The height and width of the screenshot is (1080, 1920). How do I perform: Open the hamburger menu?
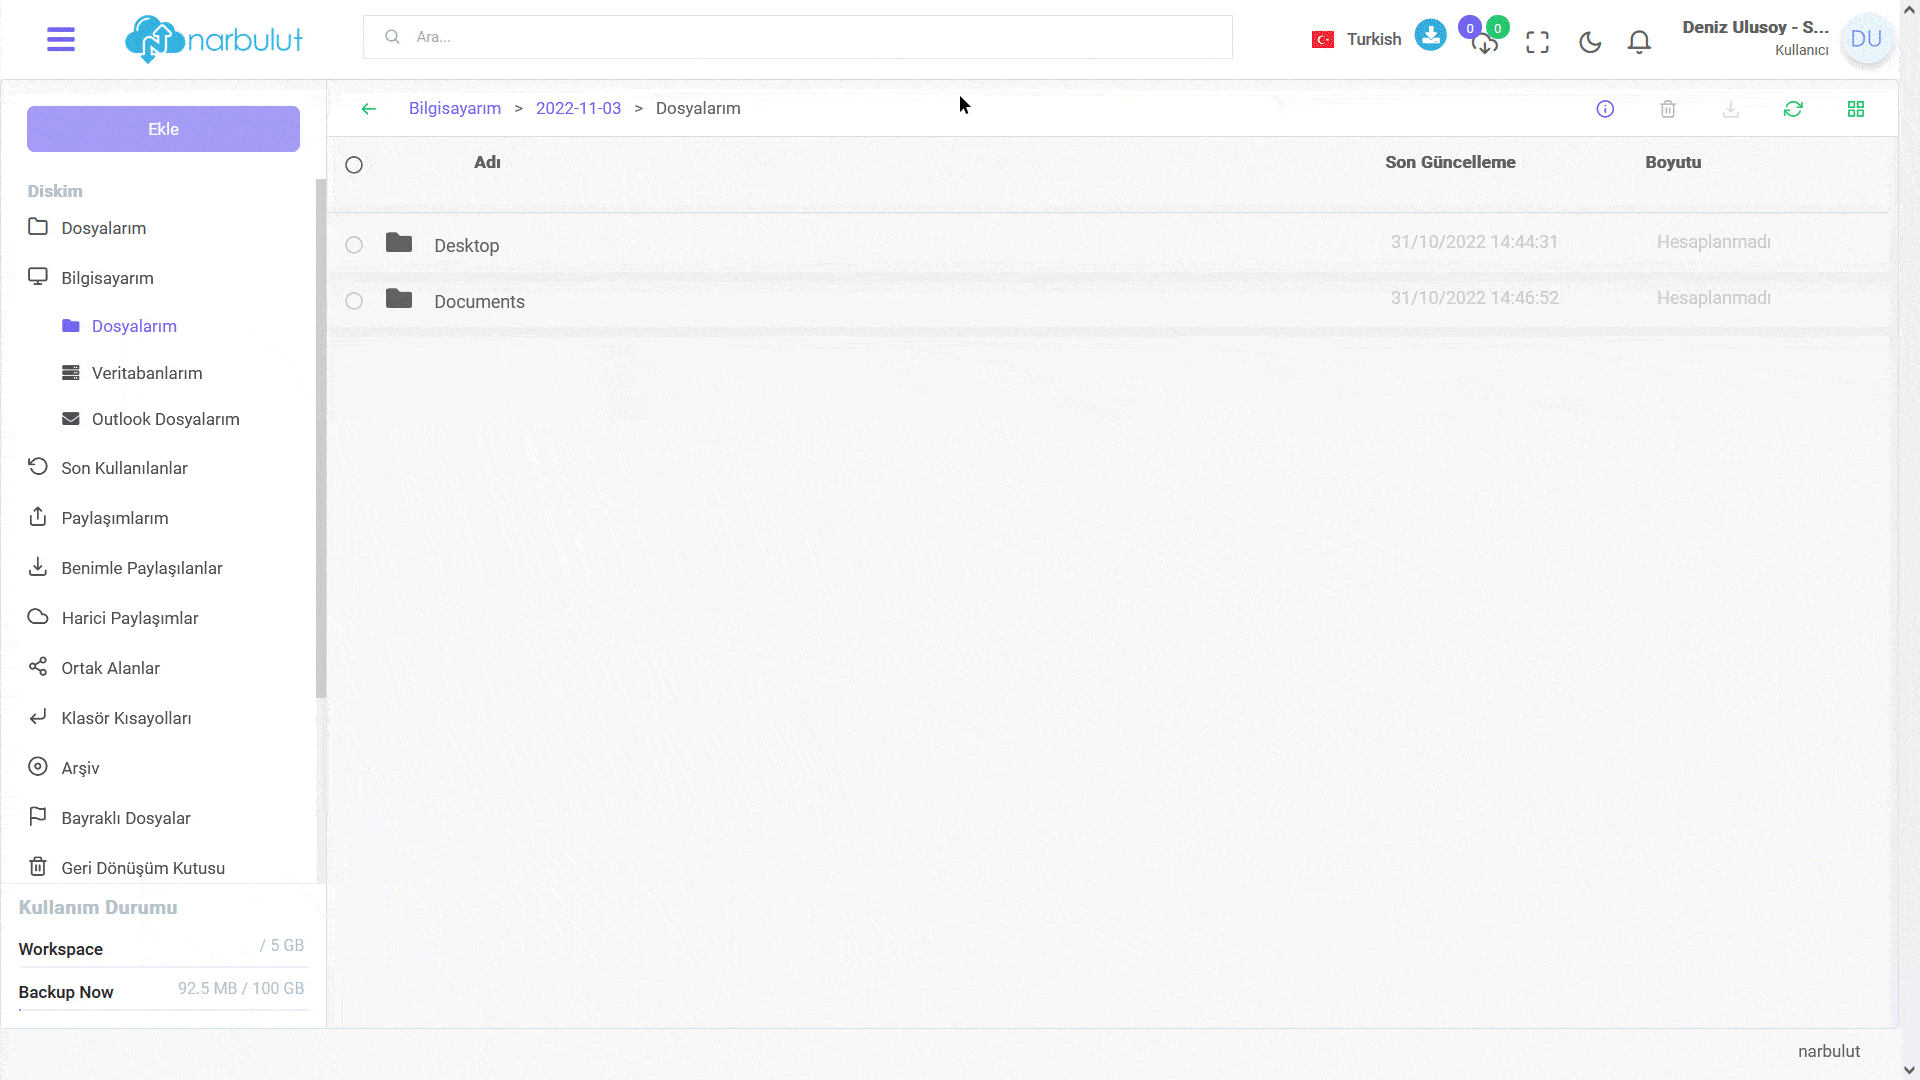click(x=61, y=39)
